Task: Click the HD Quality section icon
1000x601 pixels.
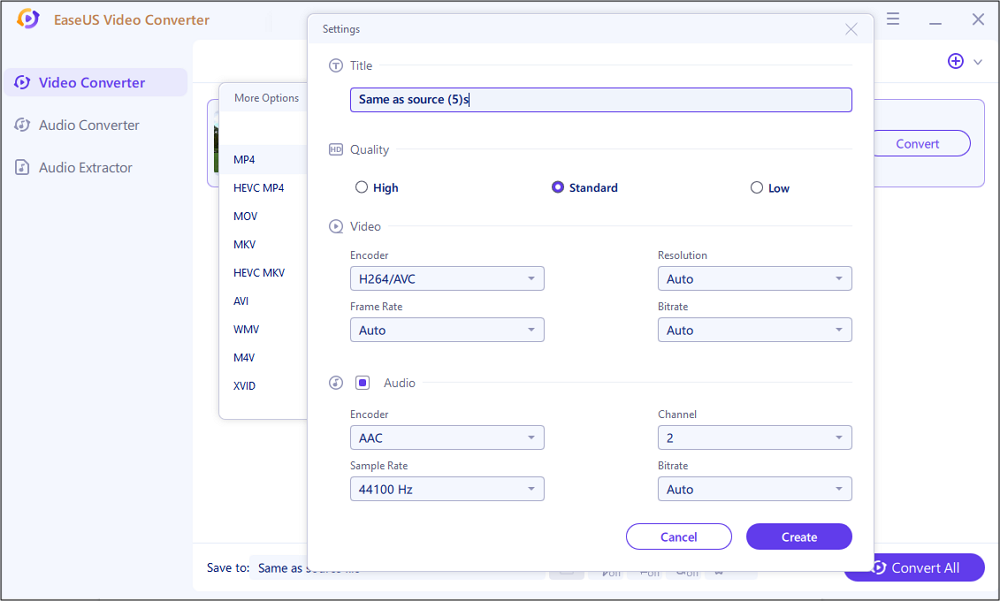Action: 335,149
